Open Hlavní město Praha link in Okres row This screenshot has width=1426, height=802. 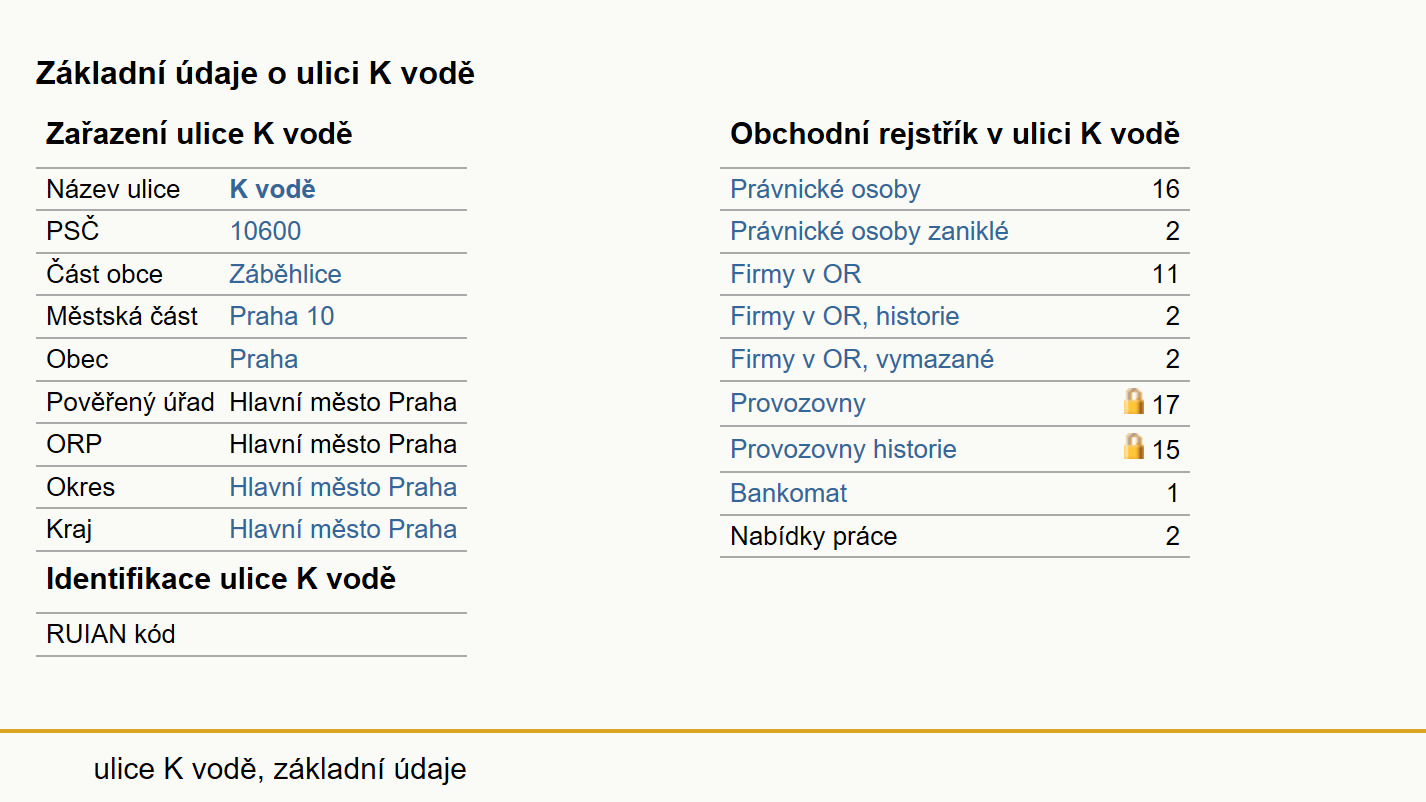pos(343,487)
